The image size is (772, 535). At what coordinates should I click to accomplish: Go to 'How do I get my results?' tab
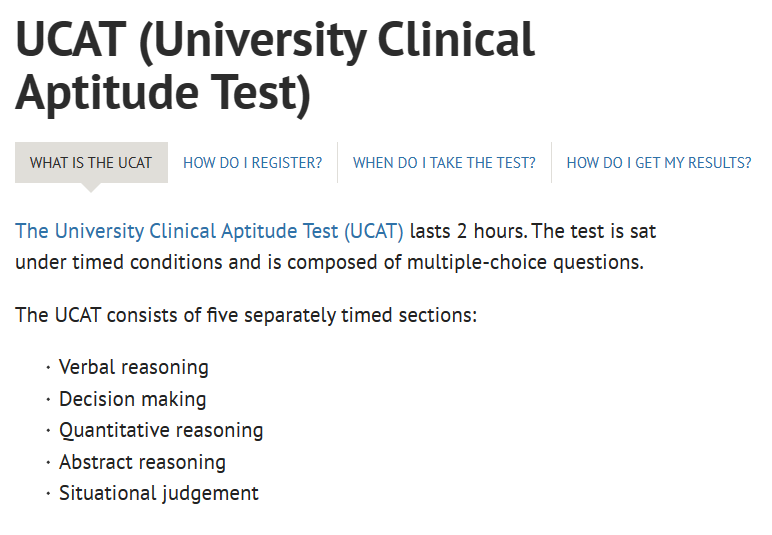pyautogui.click(x=659, y=162)
